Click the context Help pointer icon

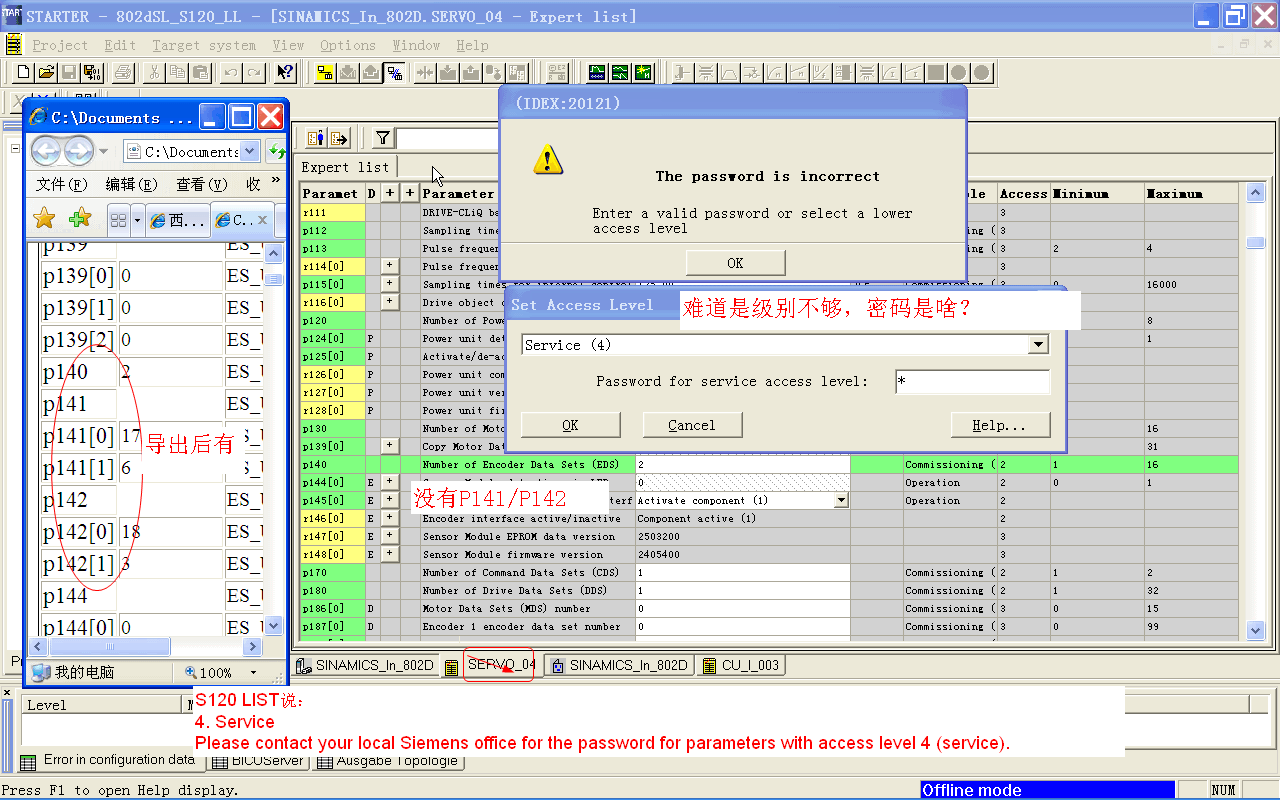pos(285,72)
